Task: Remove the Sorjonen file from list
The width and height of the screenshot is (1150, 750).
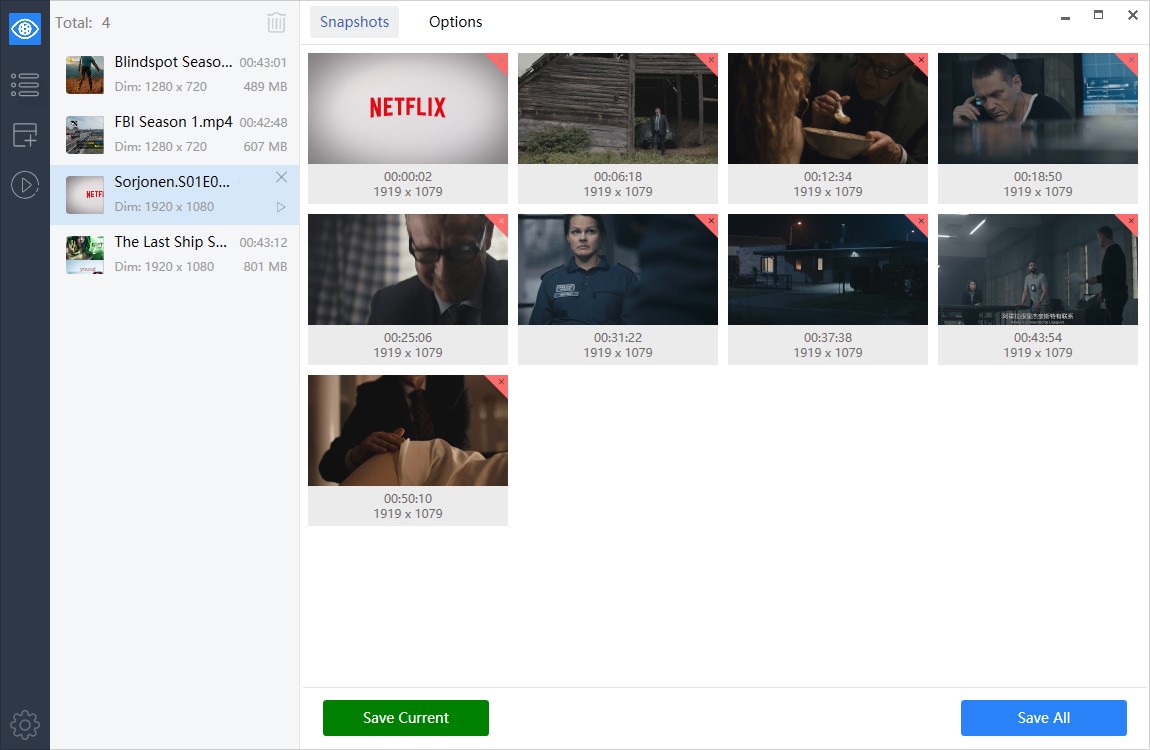Action: [281, 177]
